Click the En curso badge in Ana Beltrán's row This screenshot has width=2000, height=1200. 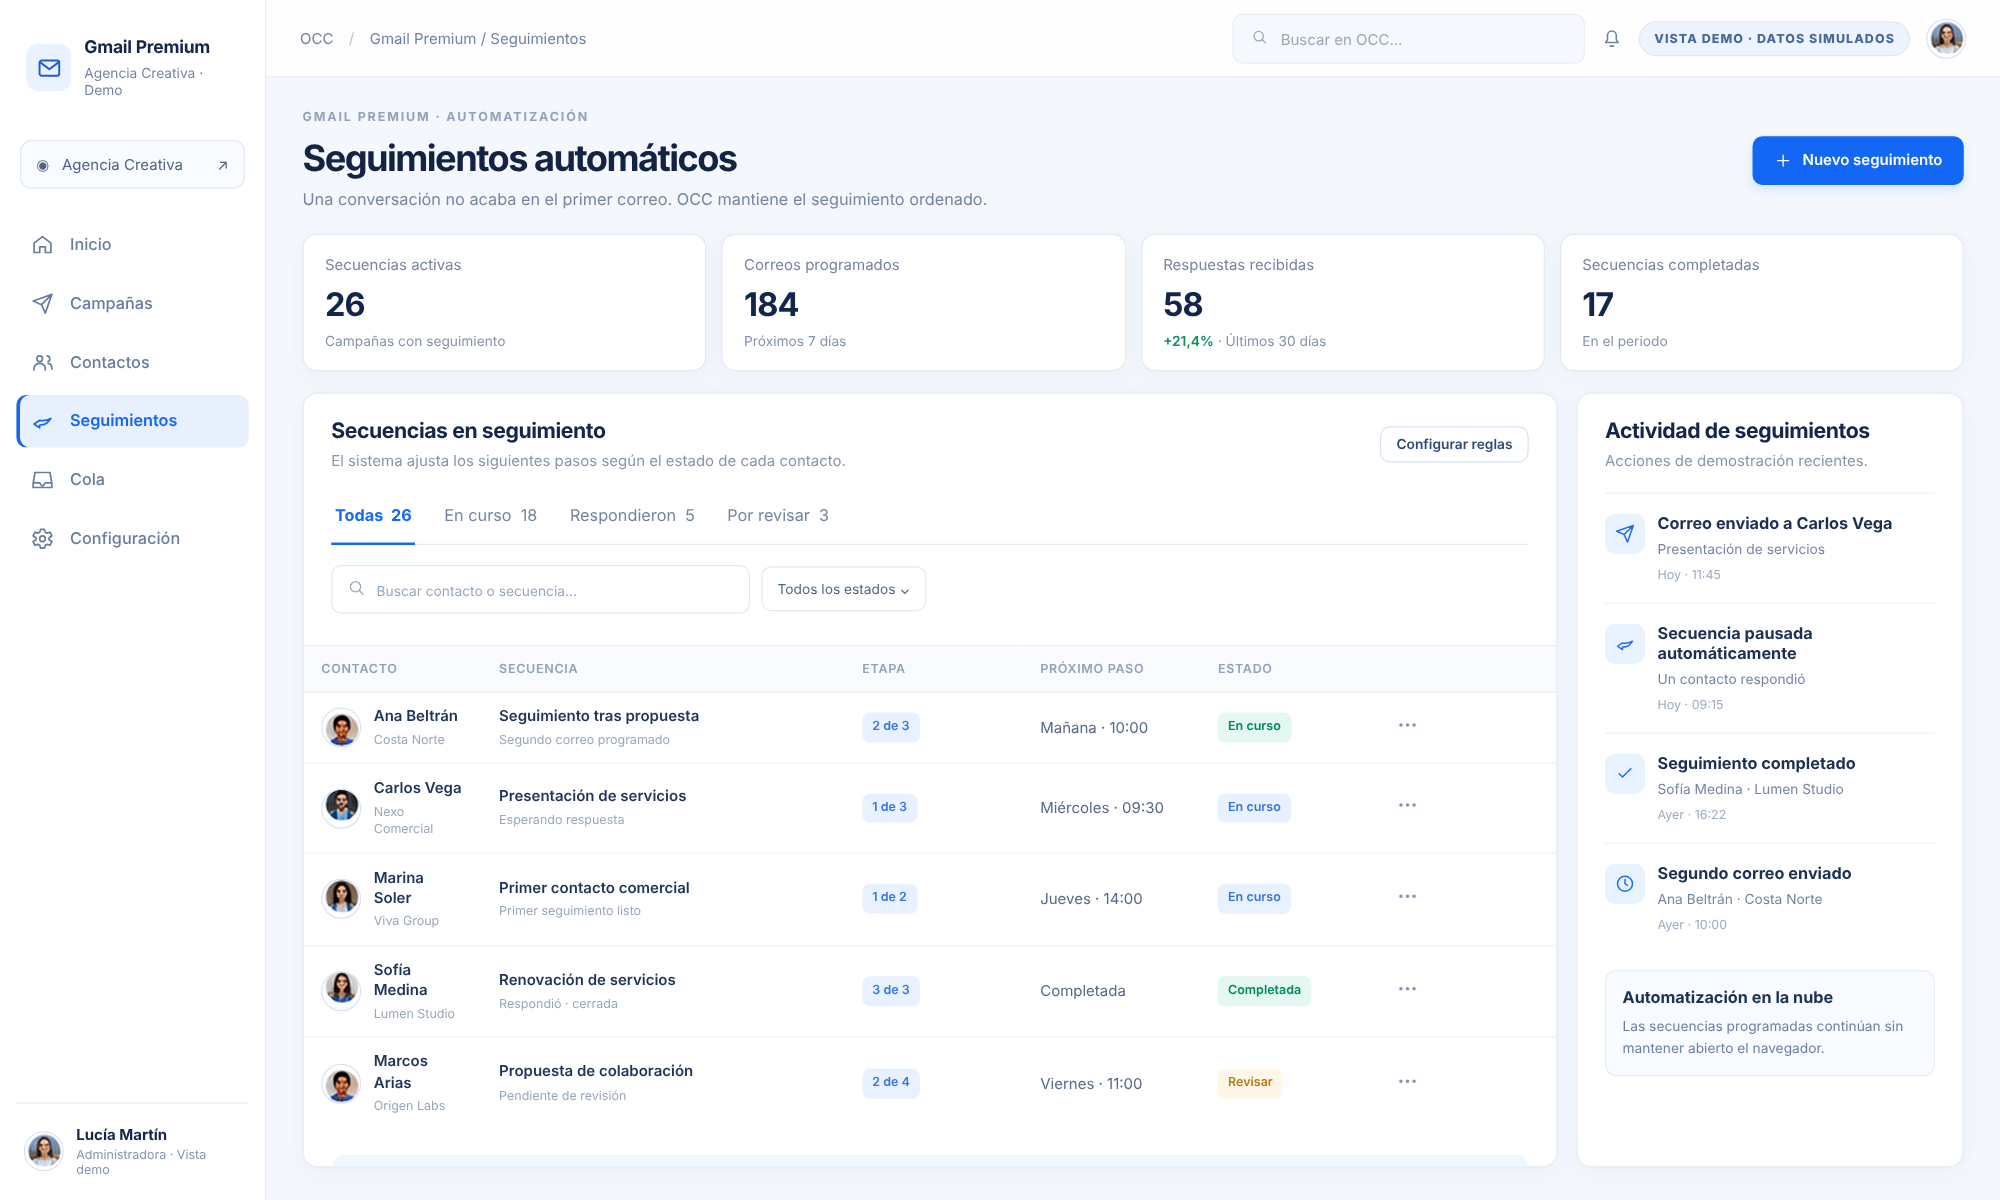[x=1254, y=726]
